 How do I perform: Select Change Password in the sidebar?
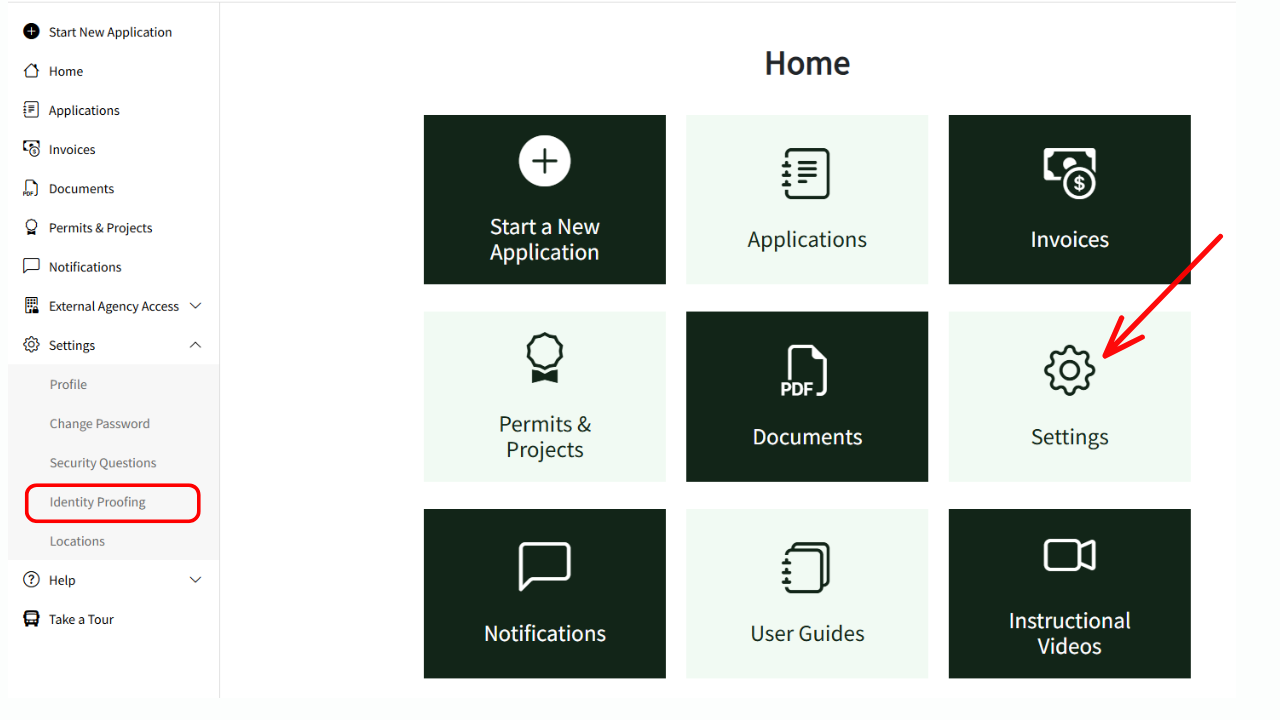coord(100,423)
